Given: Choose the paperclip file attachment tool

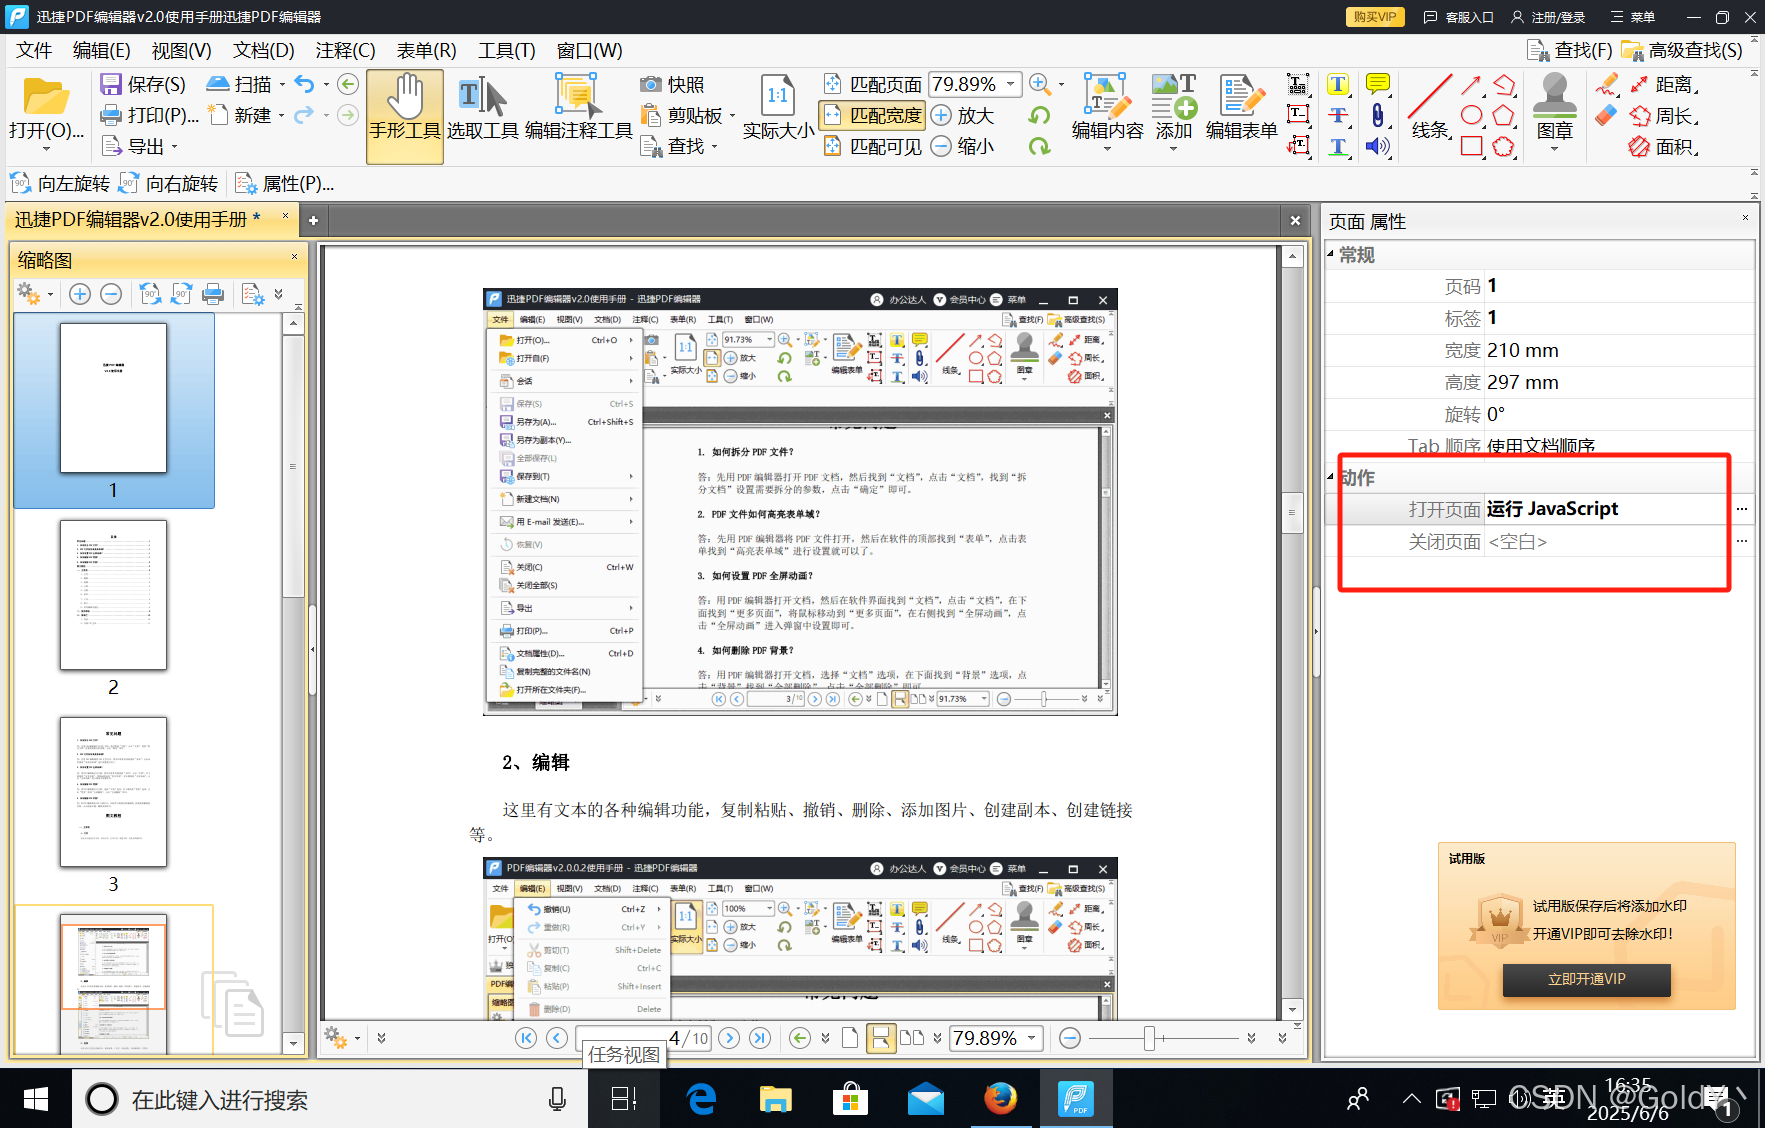Looking at the screenshot, I should pos(1378,116).
